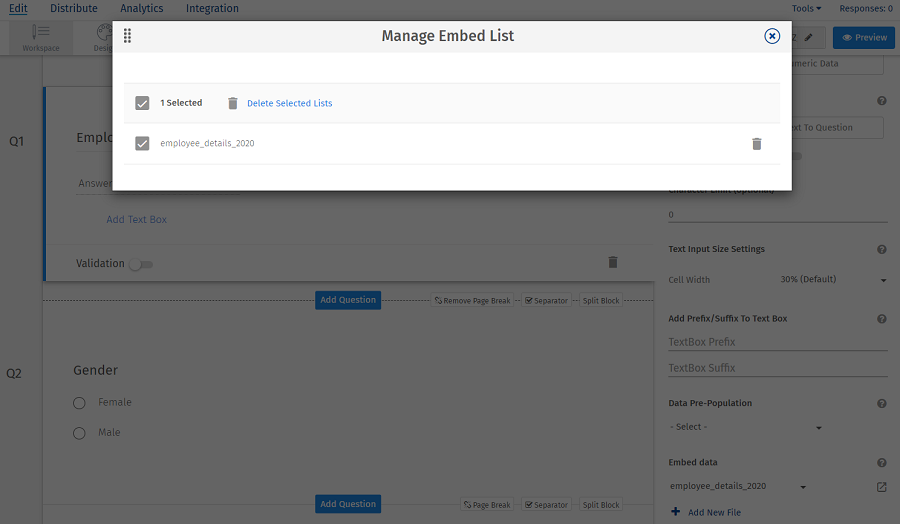Uncheck the select-all lists checkbox

(x=142, y=103)
